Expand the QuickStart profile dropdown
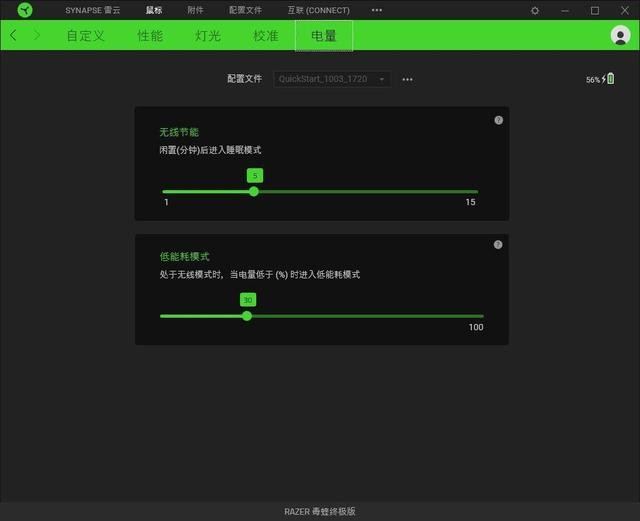Viewport: 640px width, 521px height. coord(332,79)
